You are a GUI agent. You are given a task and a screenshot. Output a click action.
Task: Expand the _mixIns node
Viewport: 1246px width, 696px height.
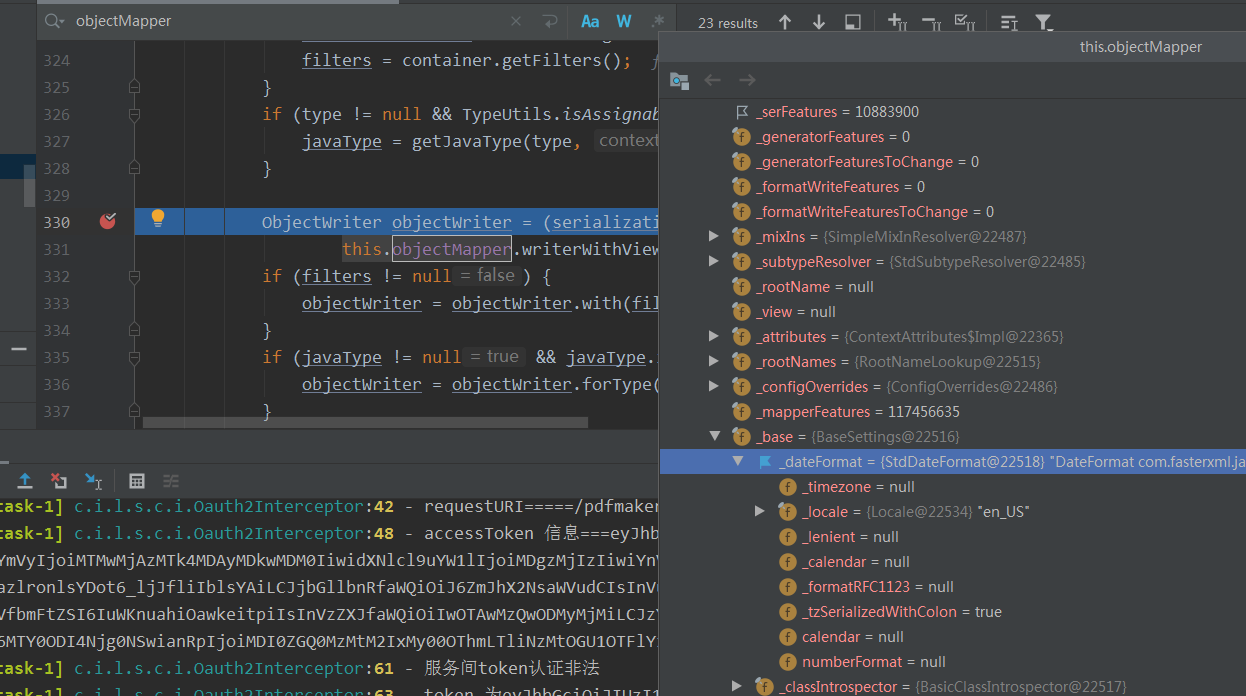[713, 236]
